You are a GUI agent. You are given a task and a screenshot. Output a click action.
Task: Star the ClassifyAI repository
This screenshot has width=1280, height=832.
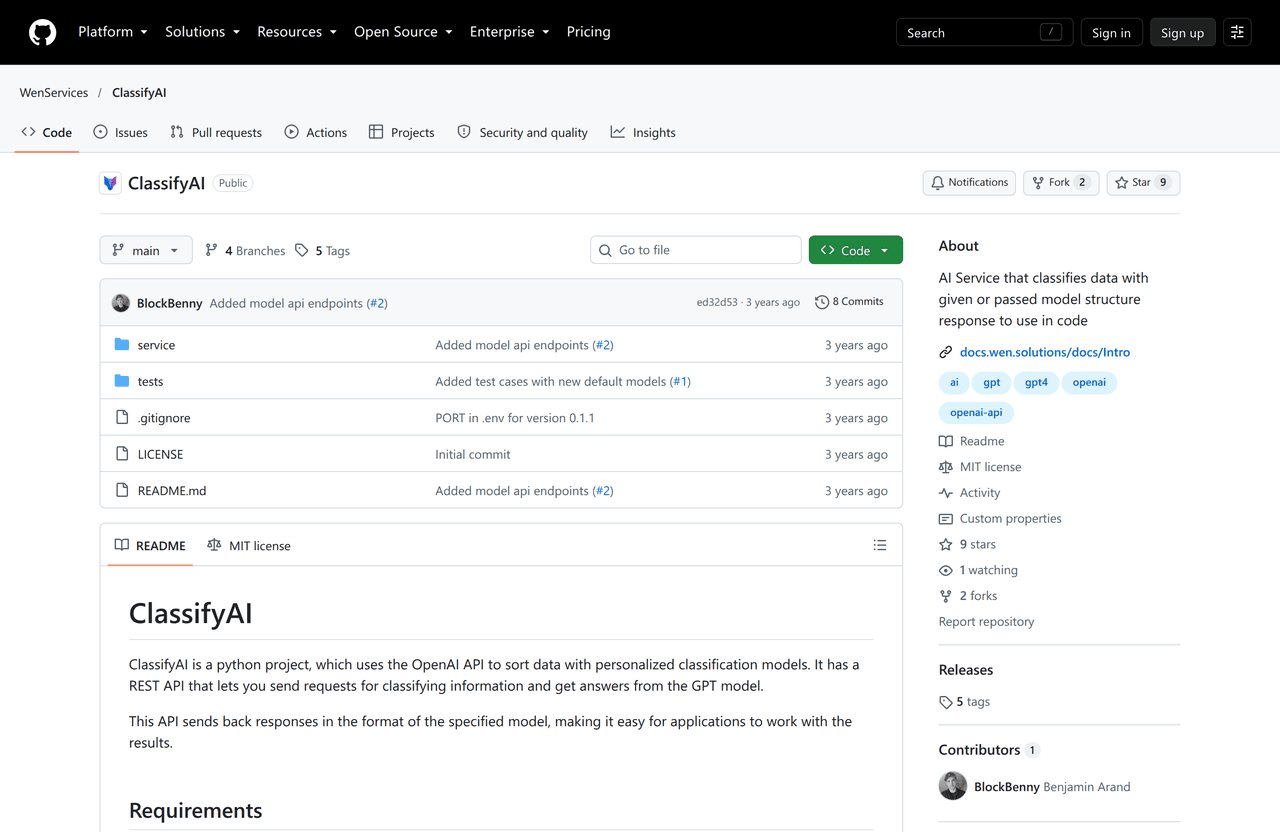(1143, 182)
